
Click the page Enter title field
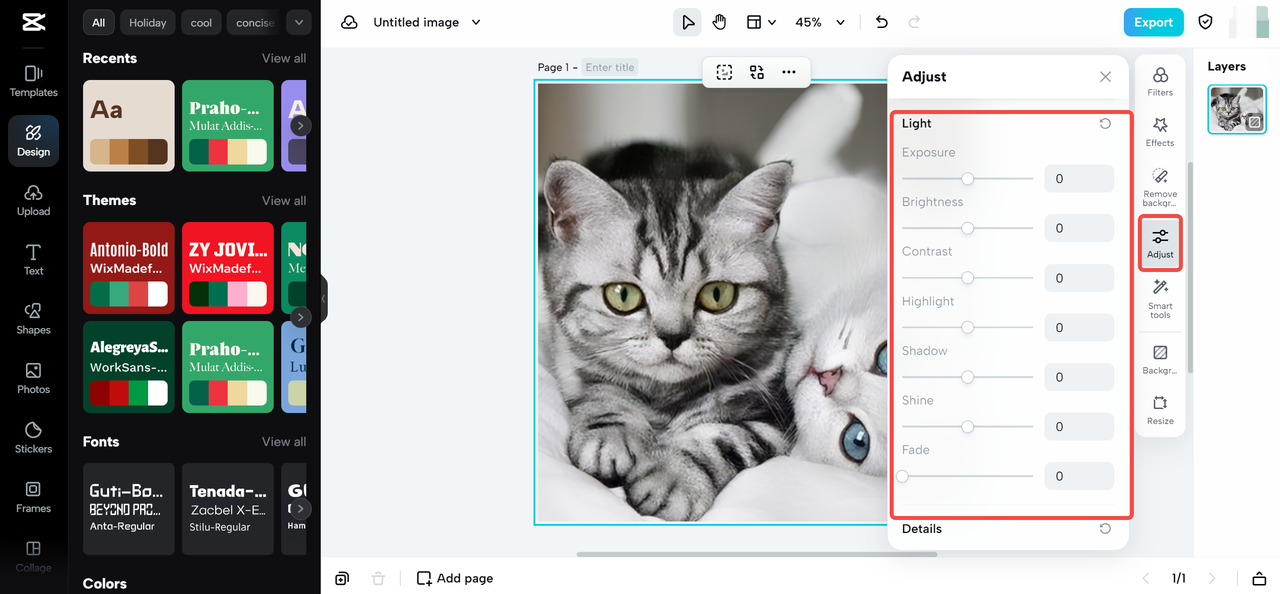pyautogui.click(x=610, y=67)
